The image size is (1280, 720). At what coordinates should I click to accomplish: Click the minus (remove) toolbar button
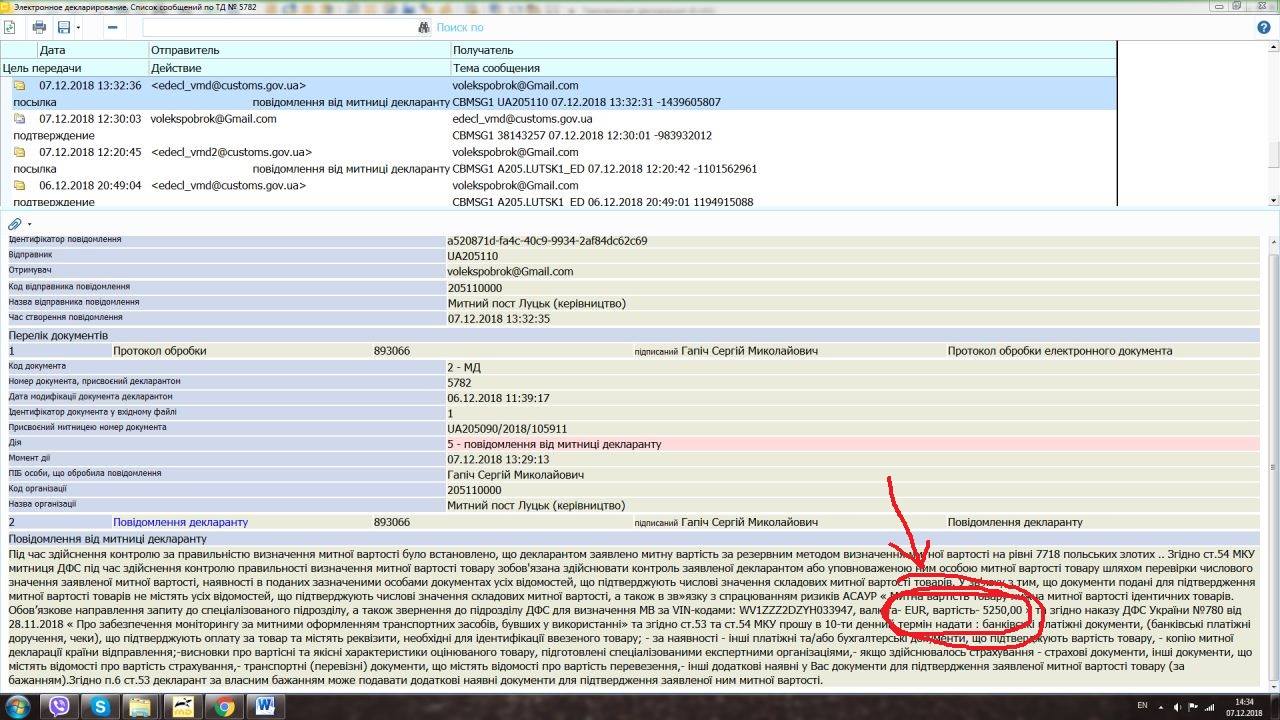[113, 27]
